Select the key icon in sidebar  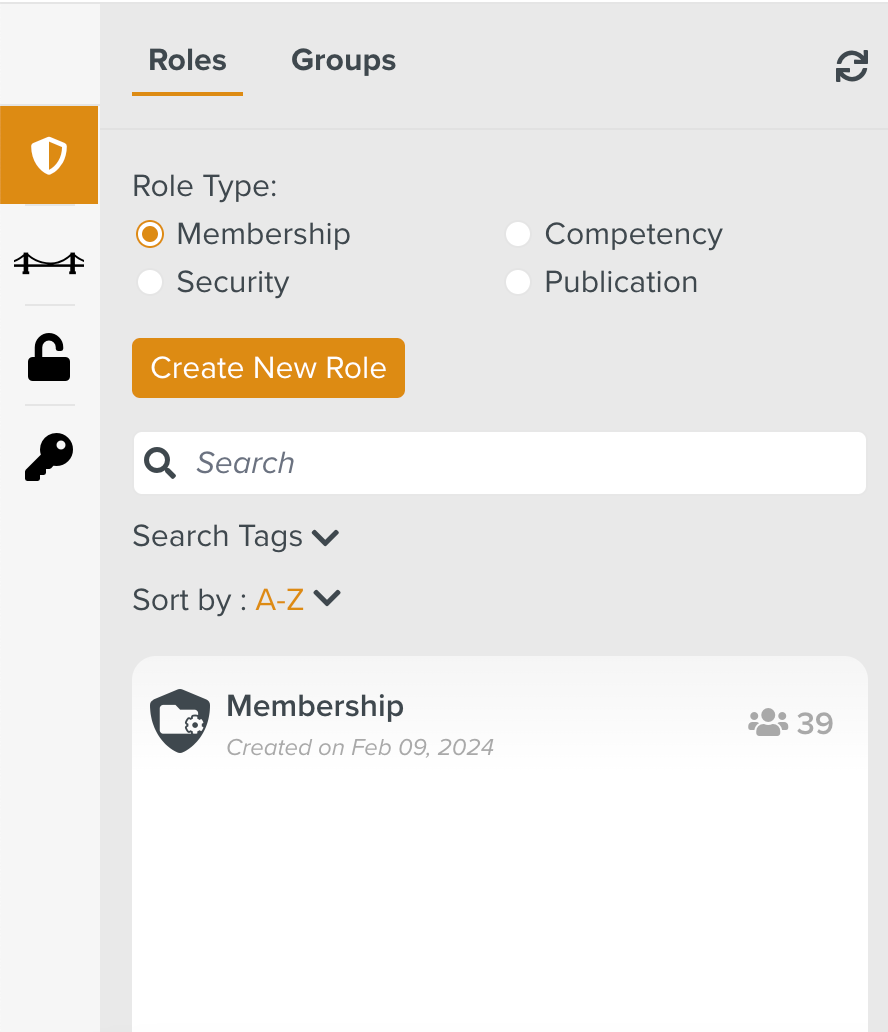[49, 457]
